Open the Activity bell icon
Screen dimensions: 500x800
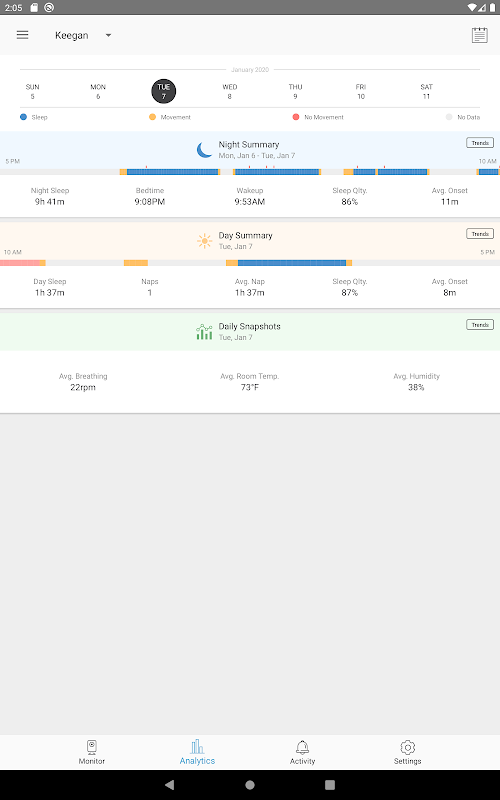[x=303, y=747]
